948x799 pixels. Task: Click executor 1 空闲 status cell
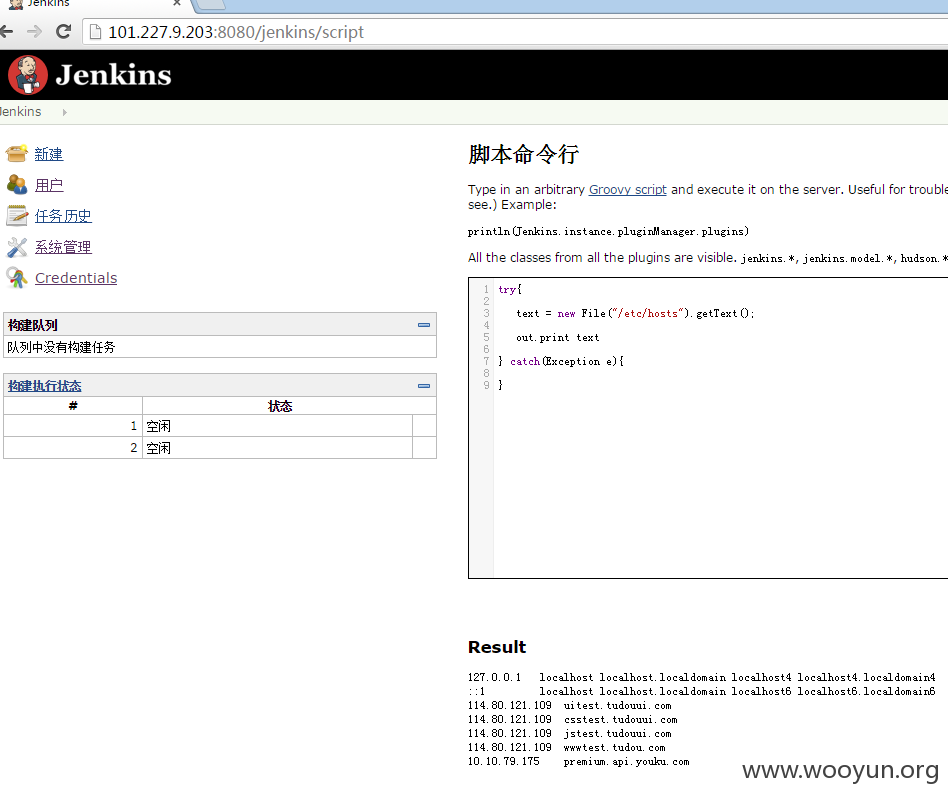278,426
